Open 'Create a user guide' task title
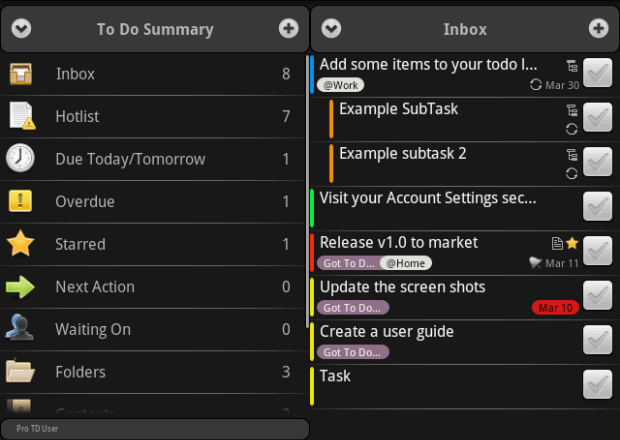The width and height of the screenshot is (620, 440). 386,332
